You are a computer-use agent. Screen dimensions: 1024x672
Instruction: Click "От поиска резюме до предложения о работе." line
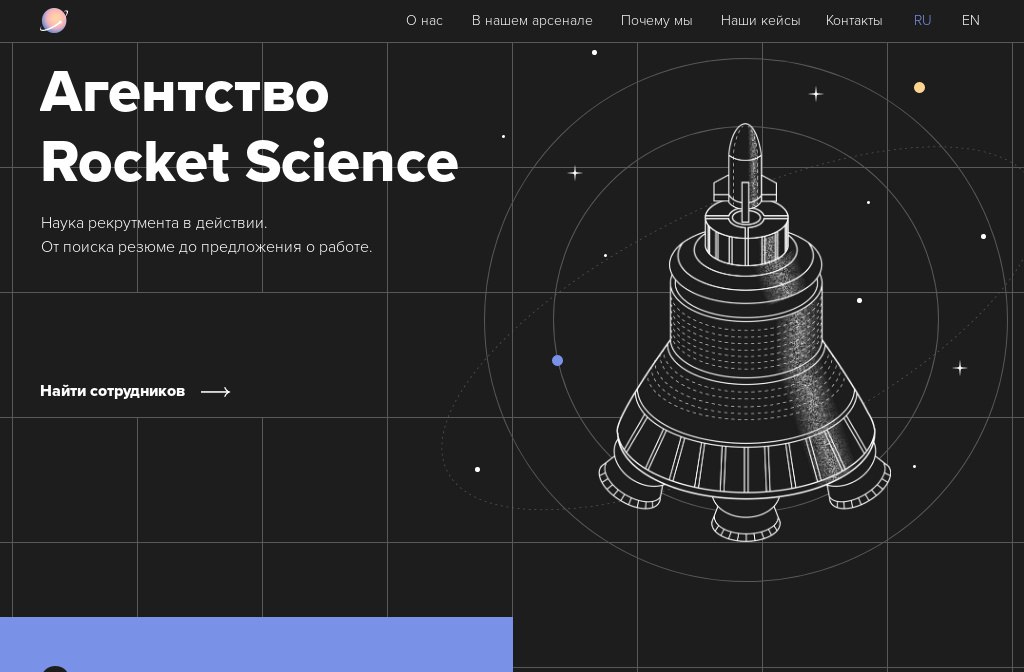click(x=206, y=248)
